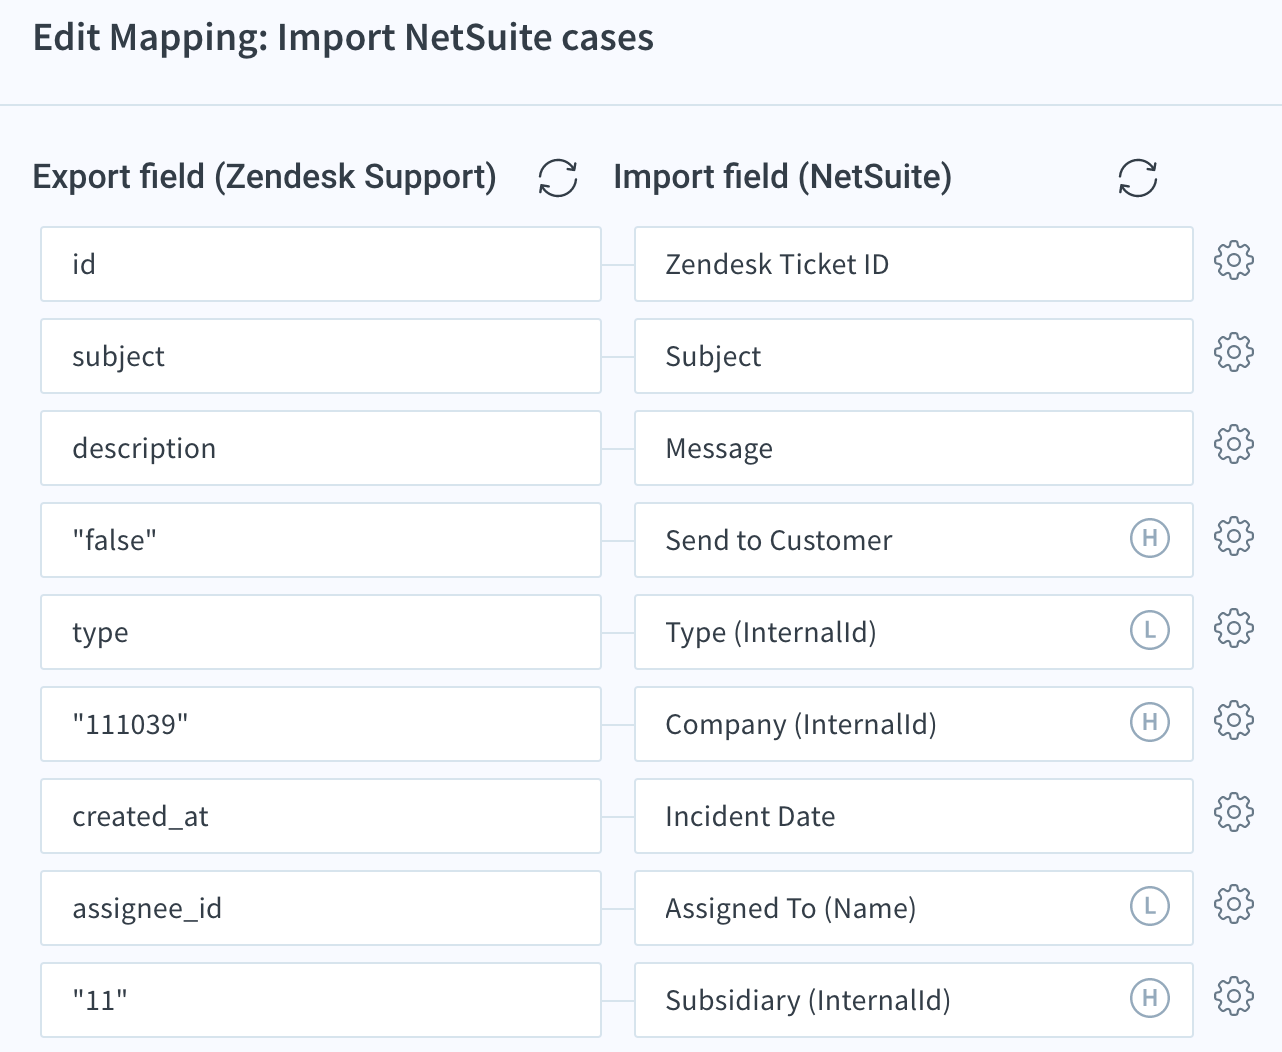Viewport: 1282px width, 1052px height.
Task: Select the 'assignee_id' export field
Action: 321,908
